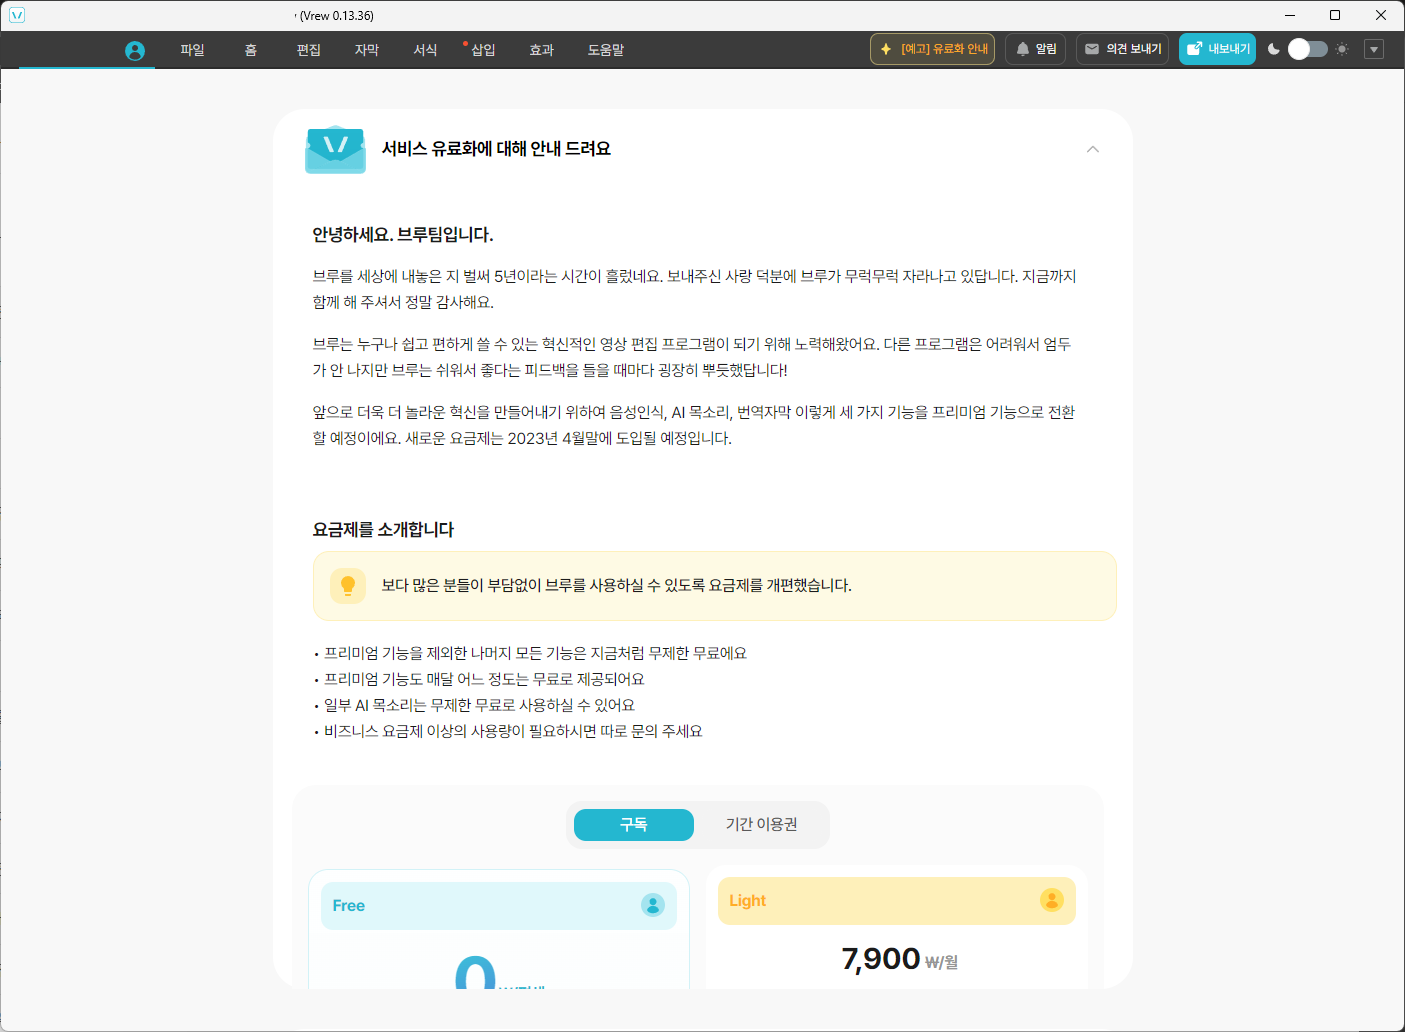Expand the top-right dropdown arrow

tap(1374, 49)
